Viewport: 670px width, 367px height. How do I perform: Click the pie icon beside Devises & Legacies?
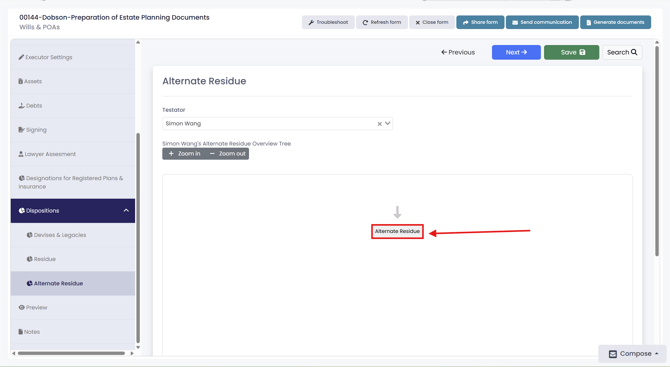29,235
